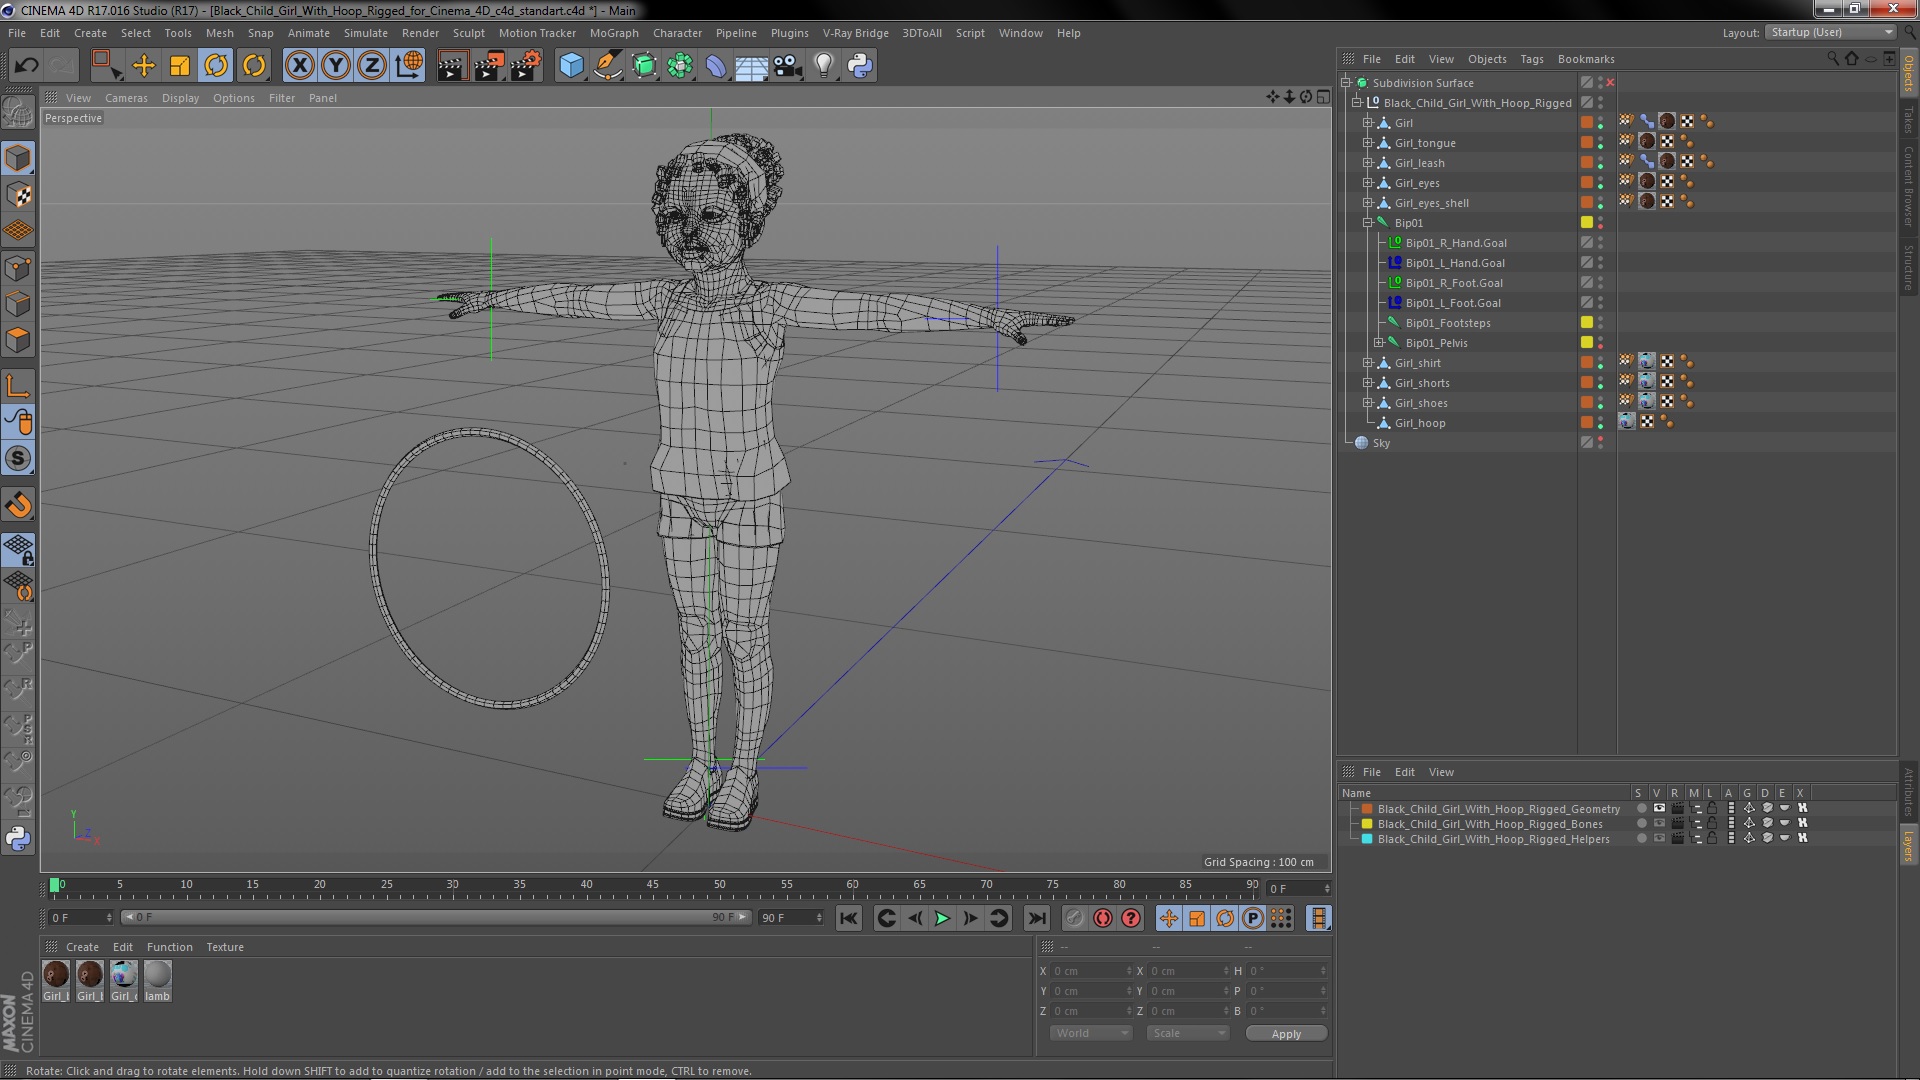The width and height of the screenshot is (1920, 1080).
Task: Open material manager Create menu
Action: pyautogui.click(x=82, y=947)
